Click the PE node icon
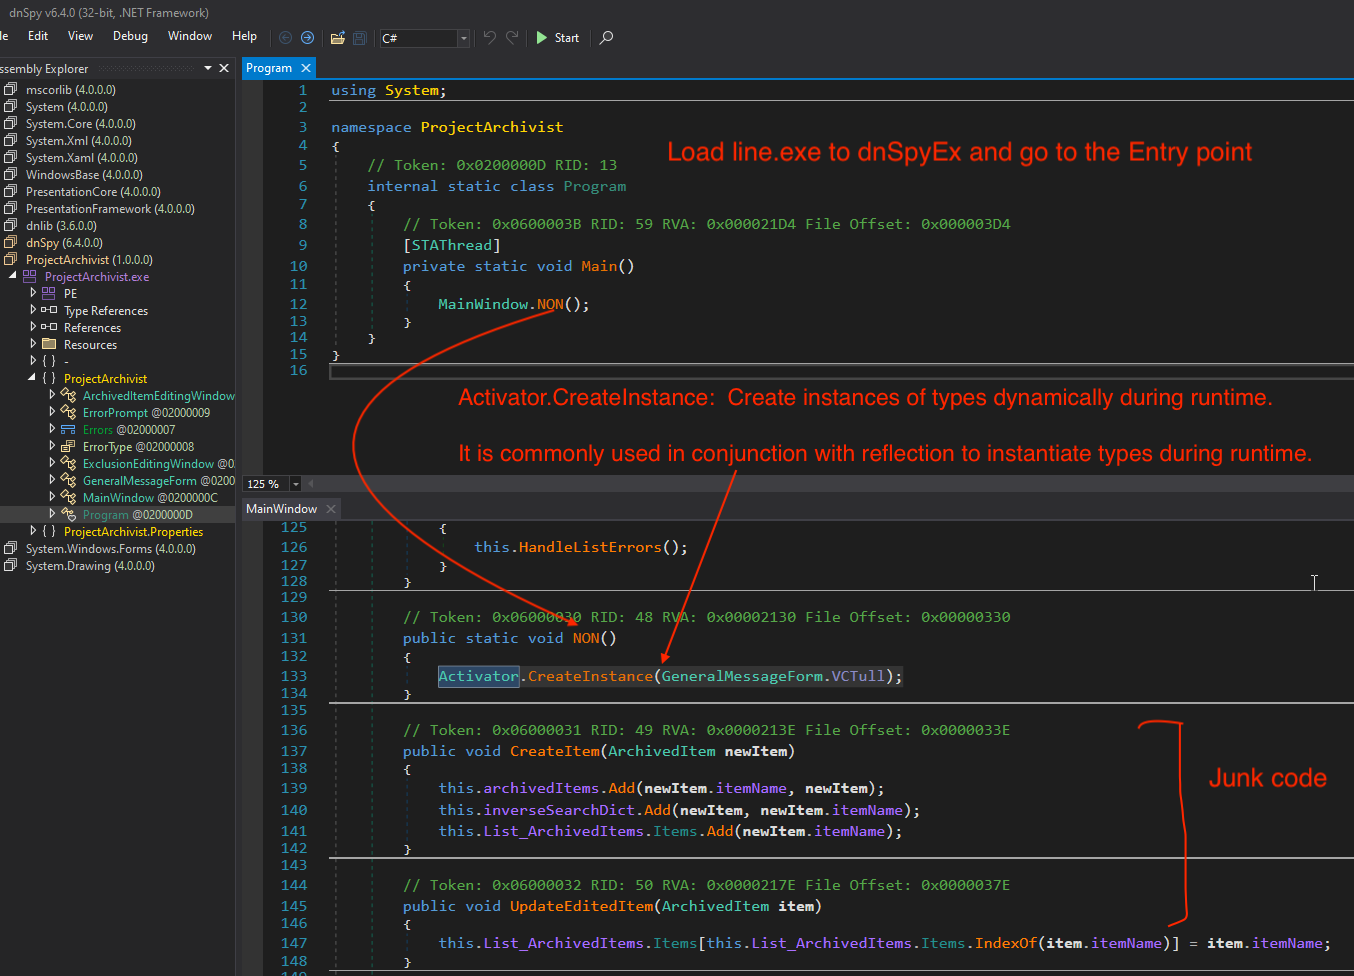Image resolution: width=1354 pixels, height=976 pixels. point(49,293)
